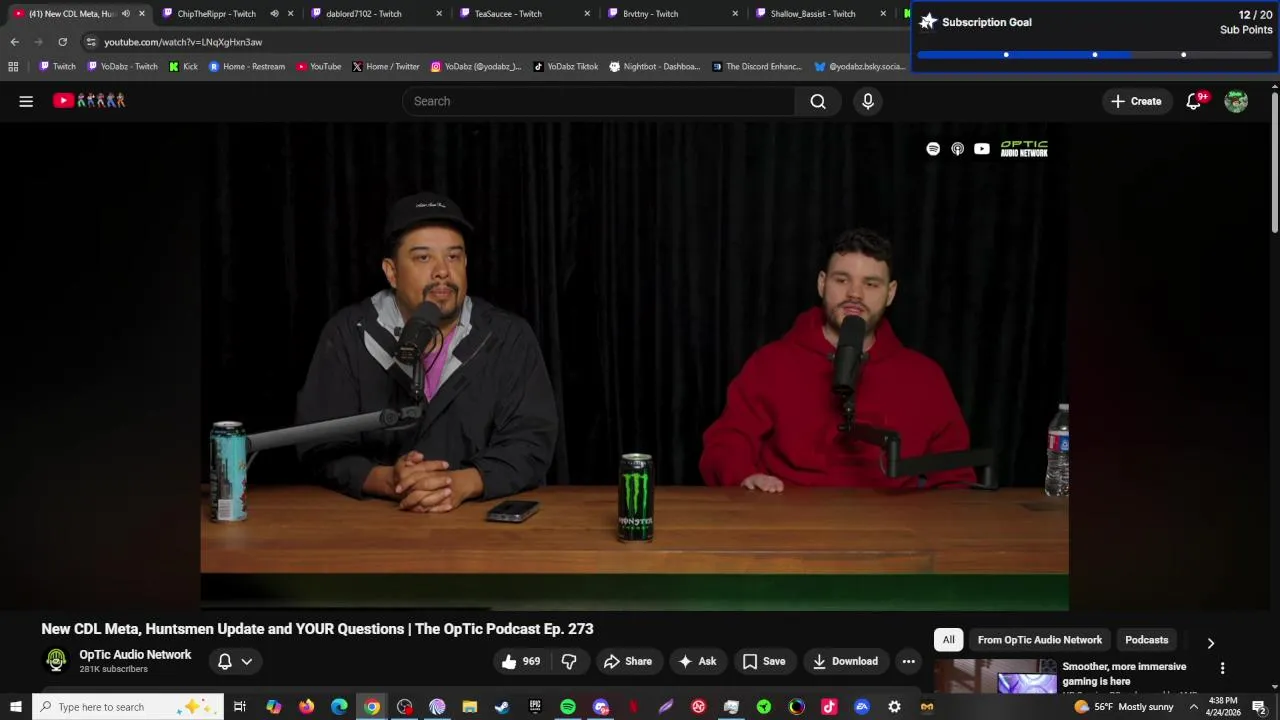1280x720 pixels.
Task: Show hidden system tray icons
Action: point(1193,707)
